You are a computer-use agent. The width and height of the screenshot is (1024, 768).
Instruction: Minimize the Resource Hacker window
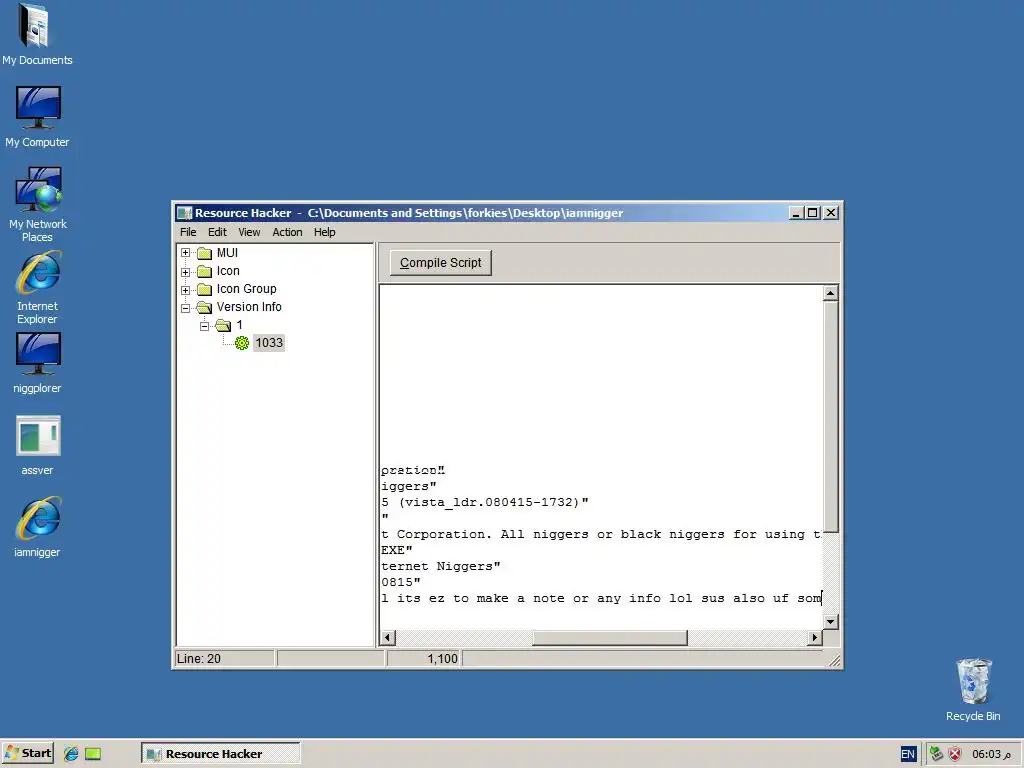pos(796,213)
